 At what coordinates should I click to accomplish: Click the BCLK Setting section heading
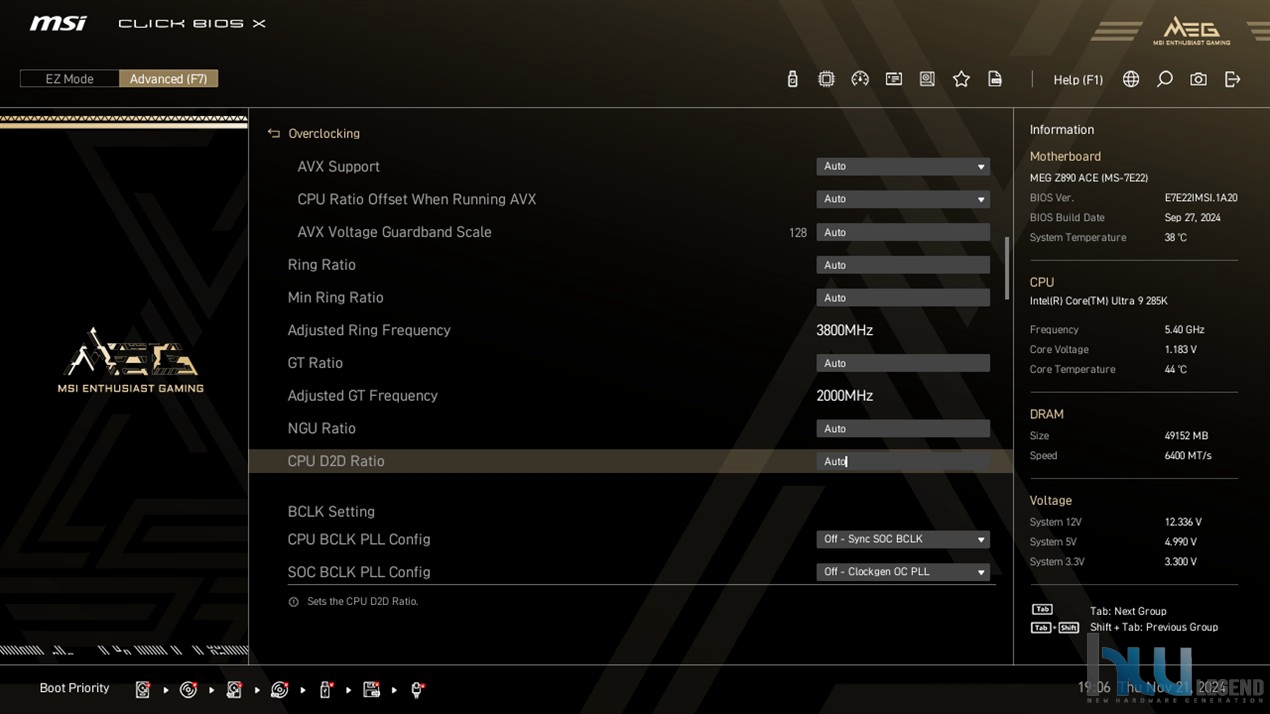click(x=331, y=512)
